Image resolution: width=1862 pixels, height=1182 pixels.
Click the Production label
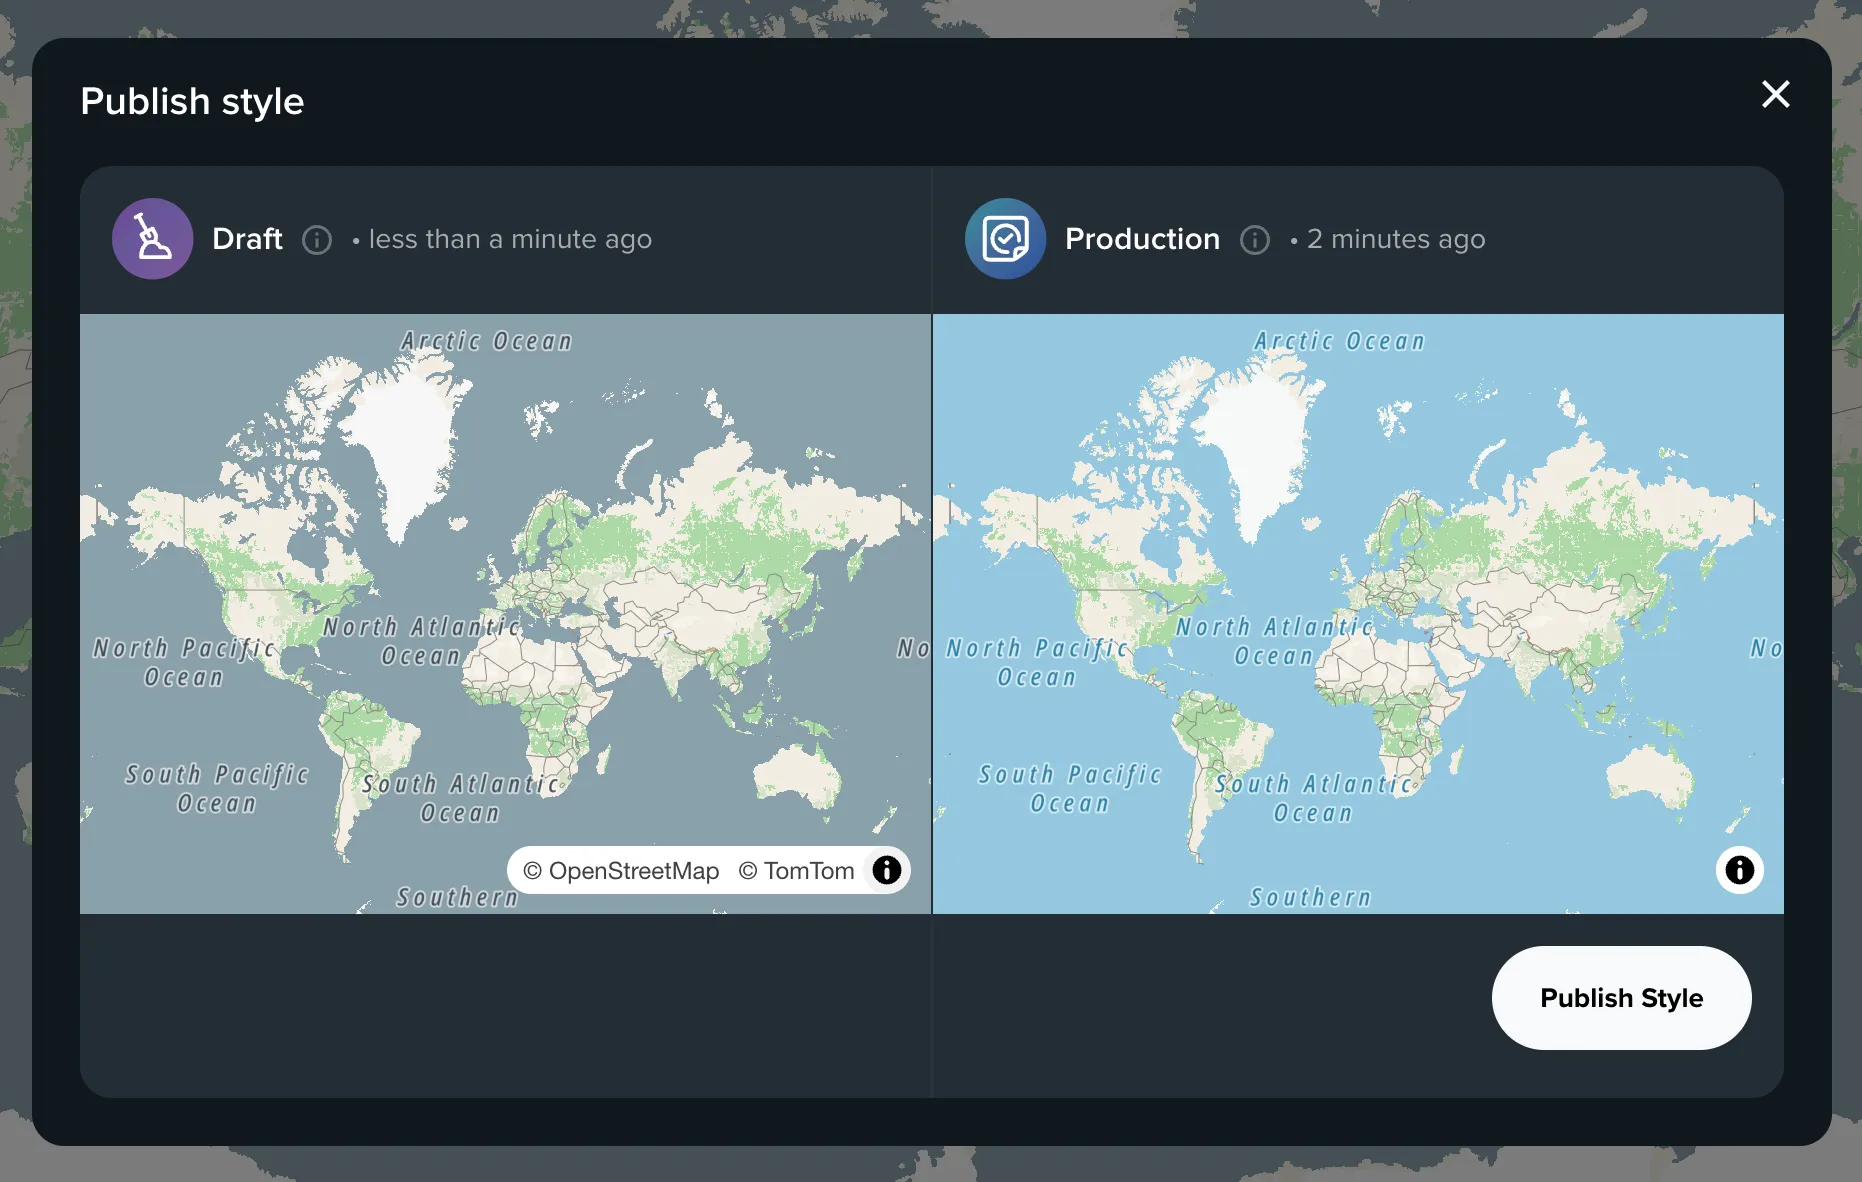click(x=1142, y=240)
